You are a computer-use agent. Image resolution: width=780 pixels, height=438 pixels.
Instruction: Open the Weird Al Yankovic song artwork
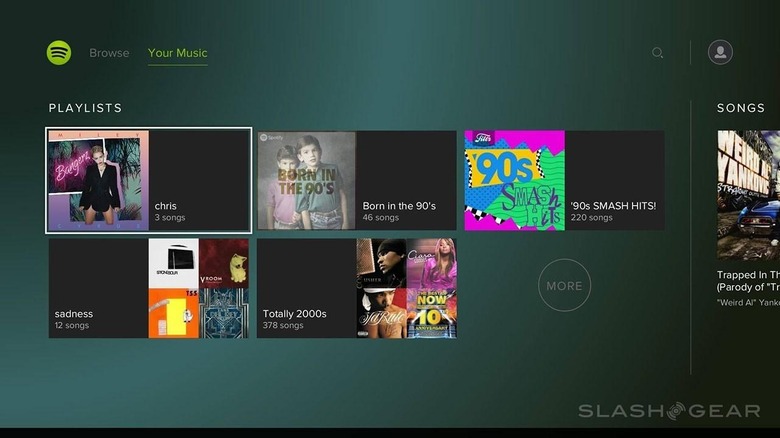[748, 195]
